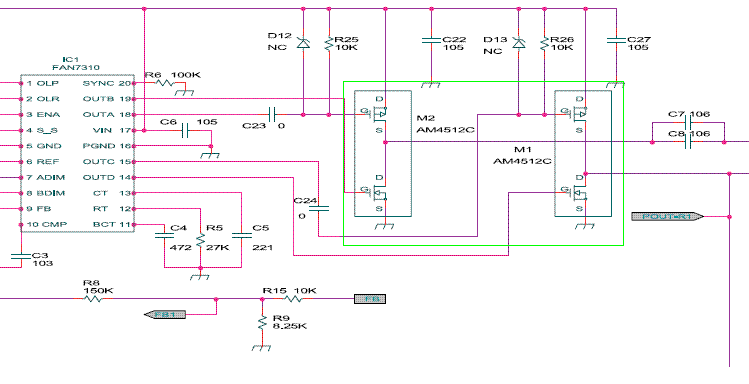Click the R9 8.25K resistor

point(262,323)
